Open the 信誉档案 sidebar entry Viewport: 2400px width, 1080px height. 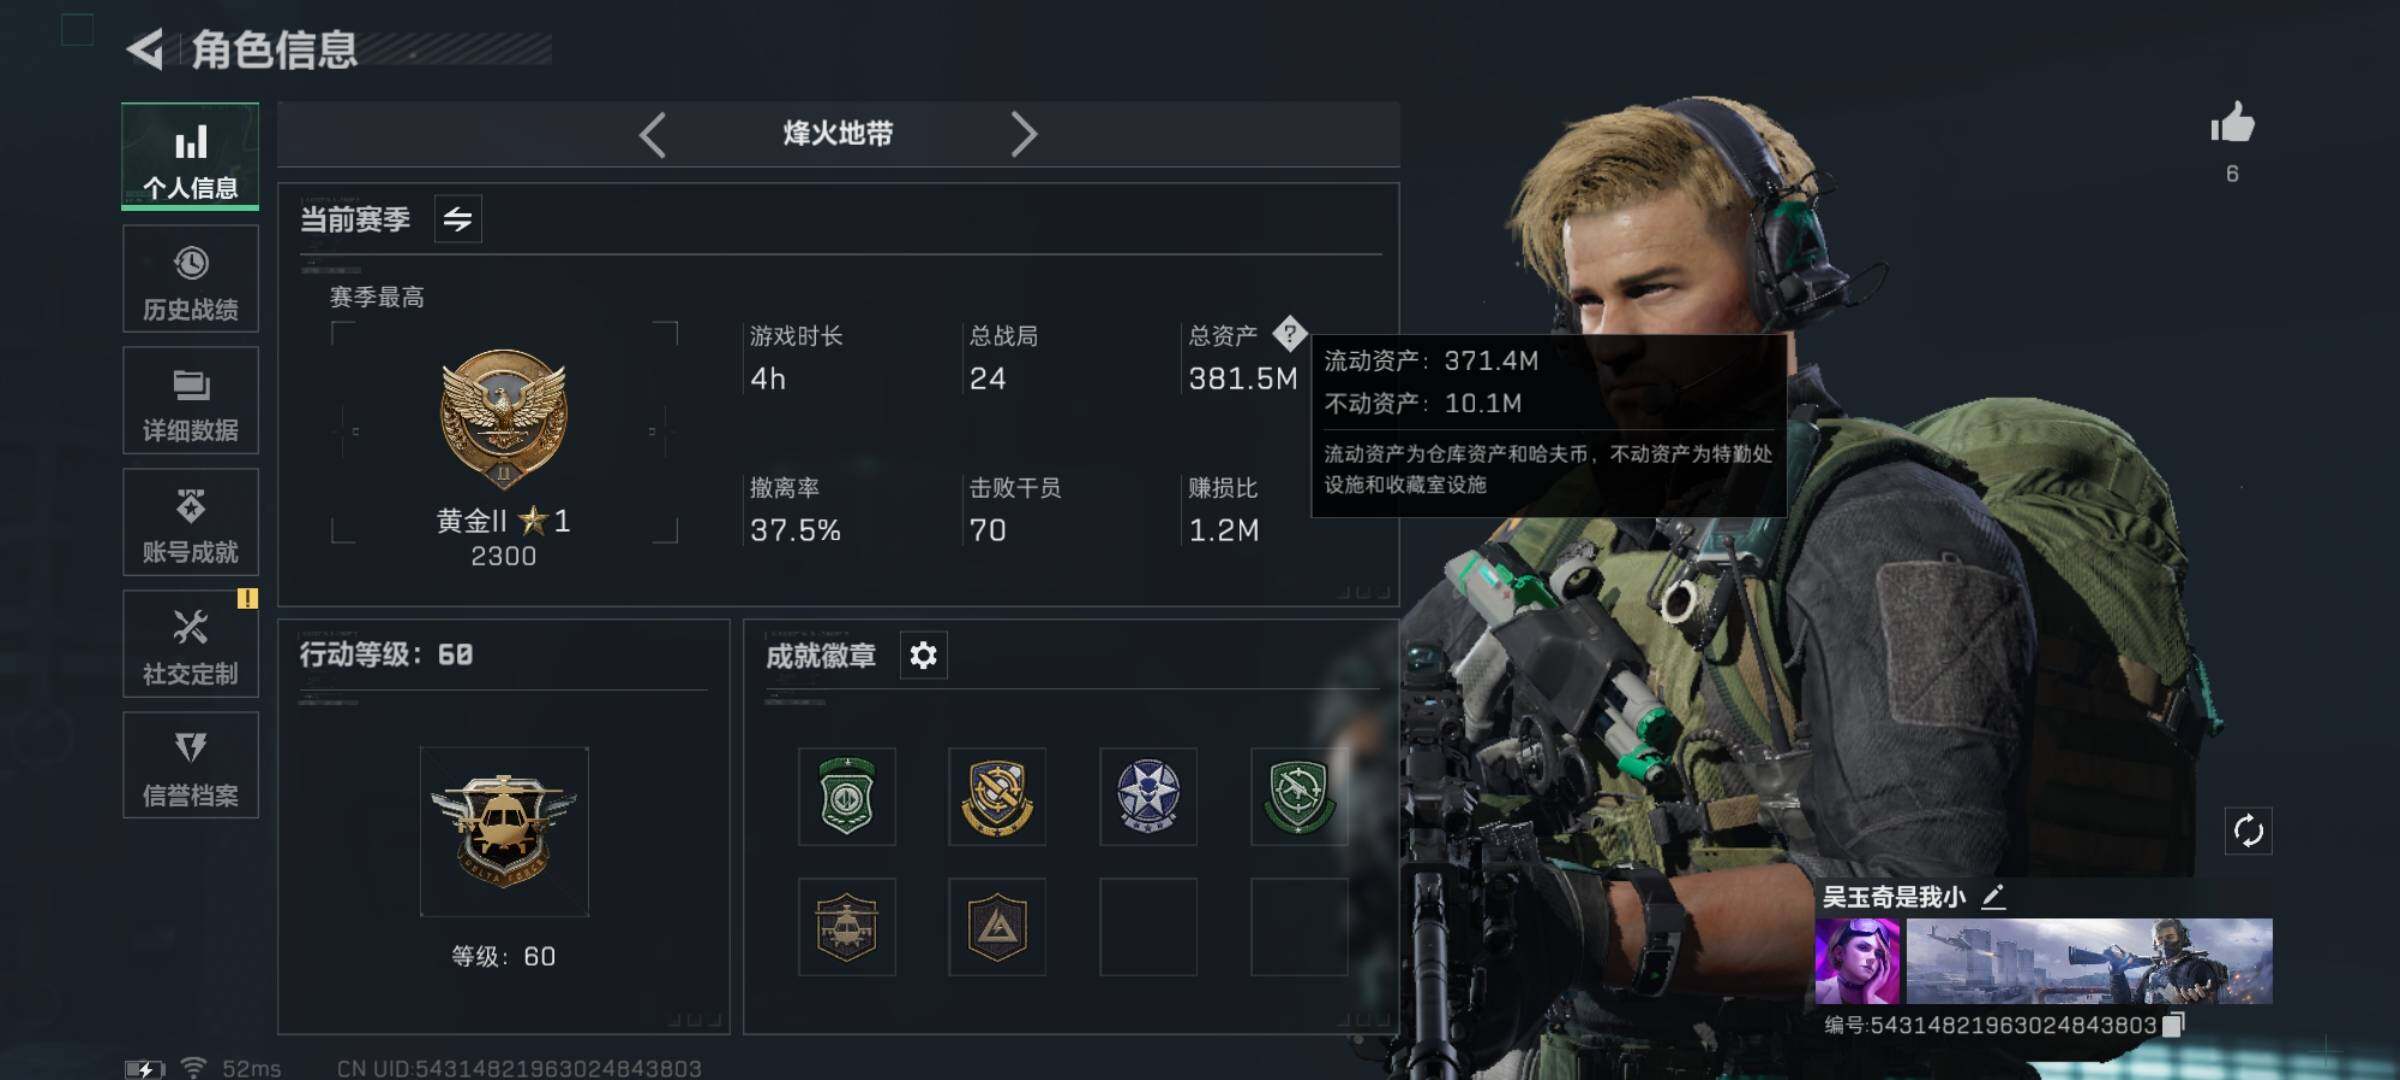click(190, 766)
